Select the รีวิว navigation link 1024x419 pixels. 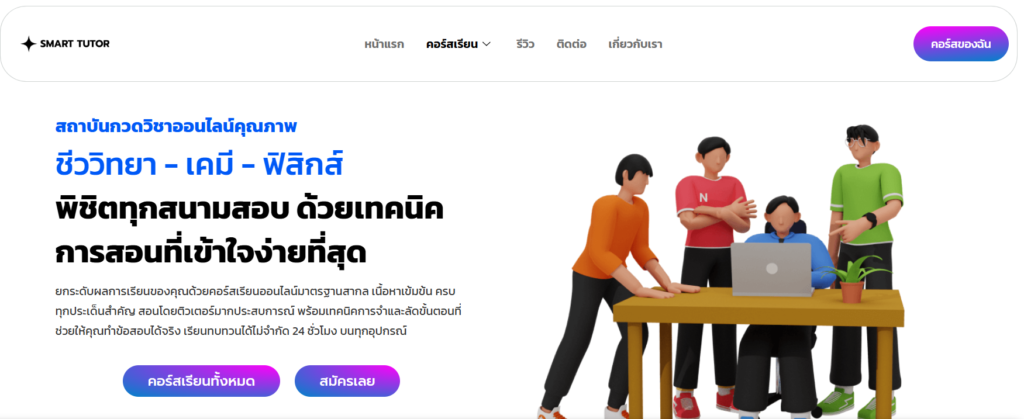(x=524, y=44)
